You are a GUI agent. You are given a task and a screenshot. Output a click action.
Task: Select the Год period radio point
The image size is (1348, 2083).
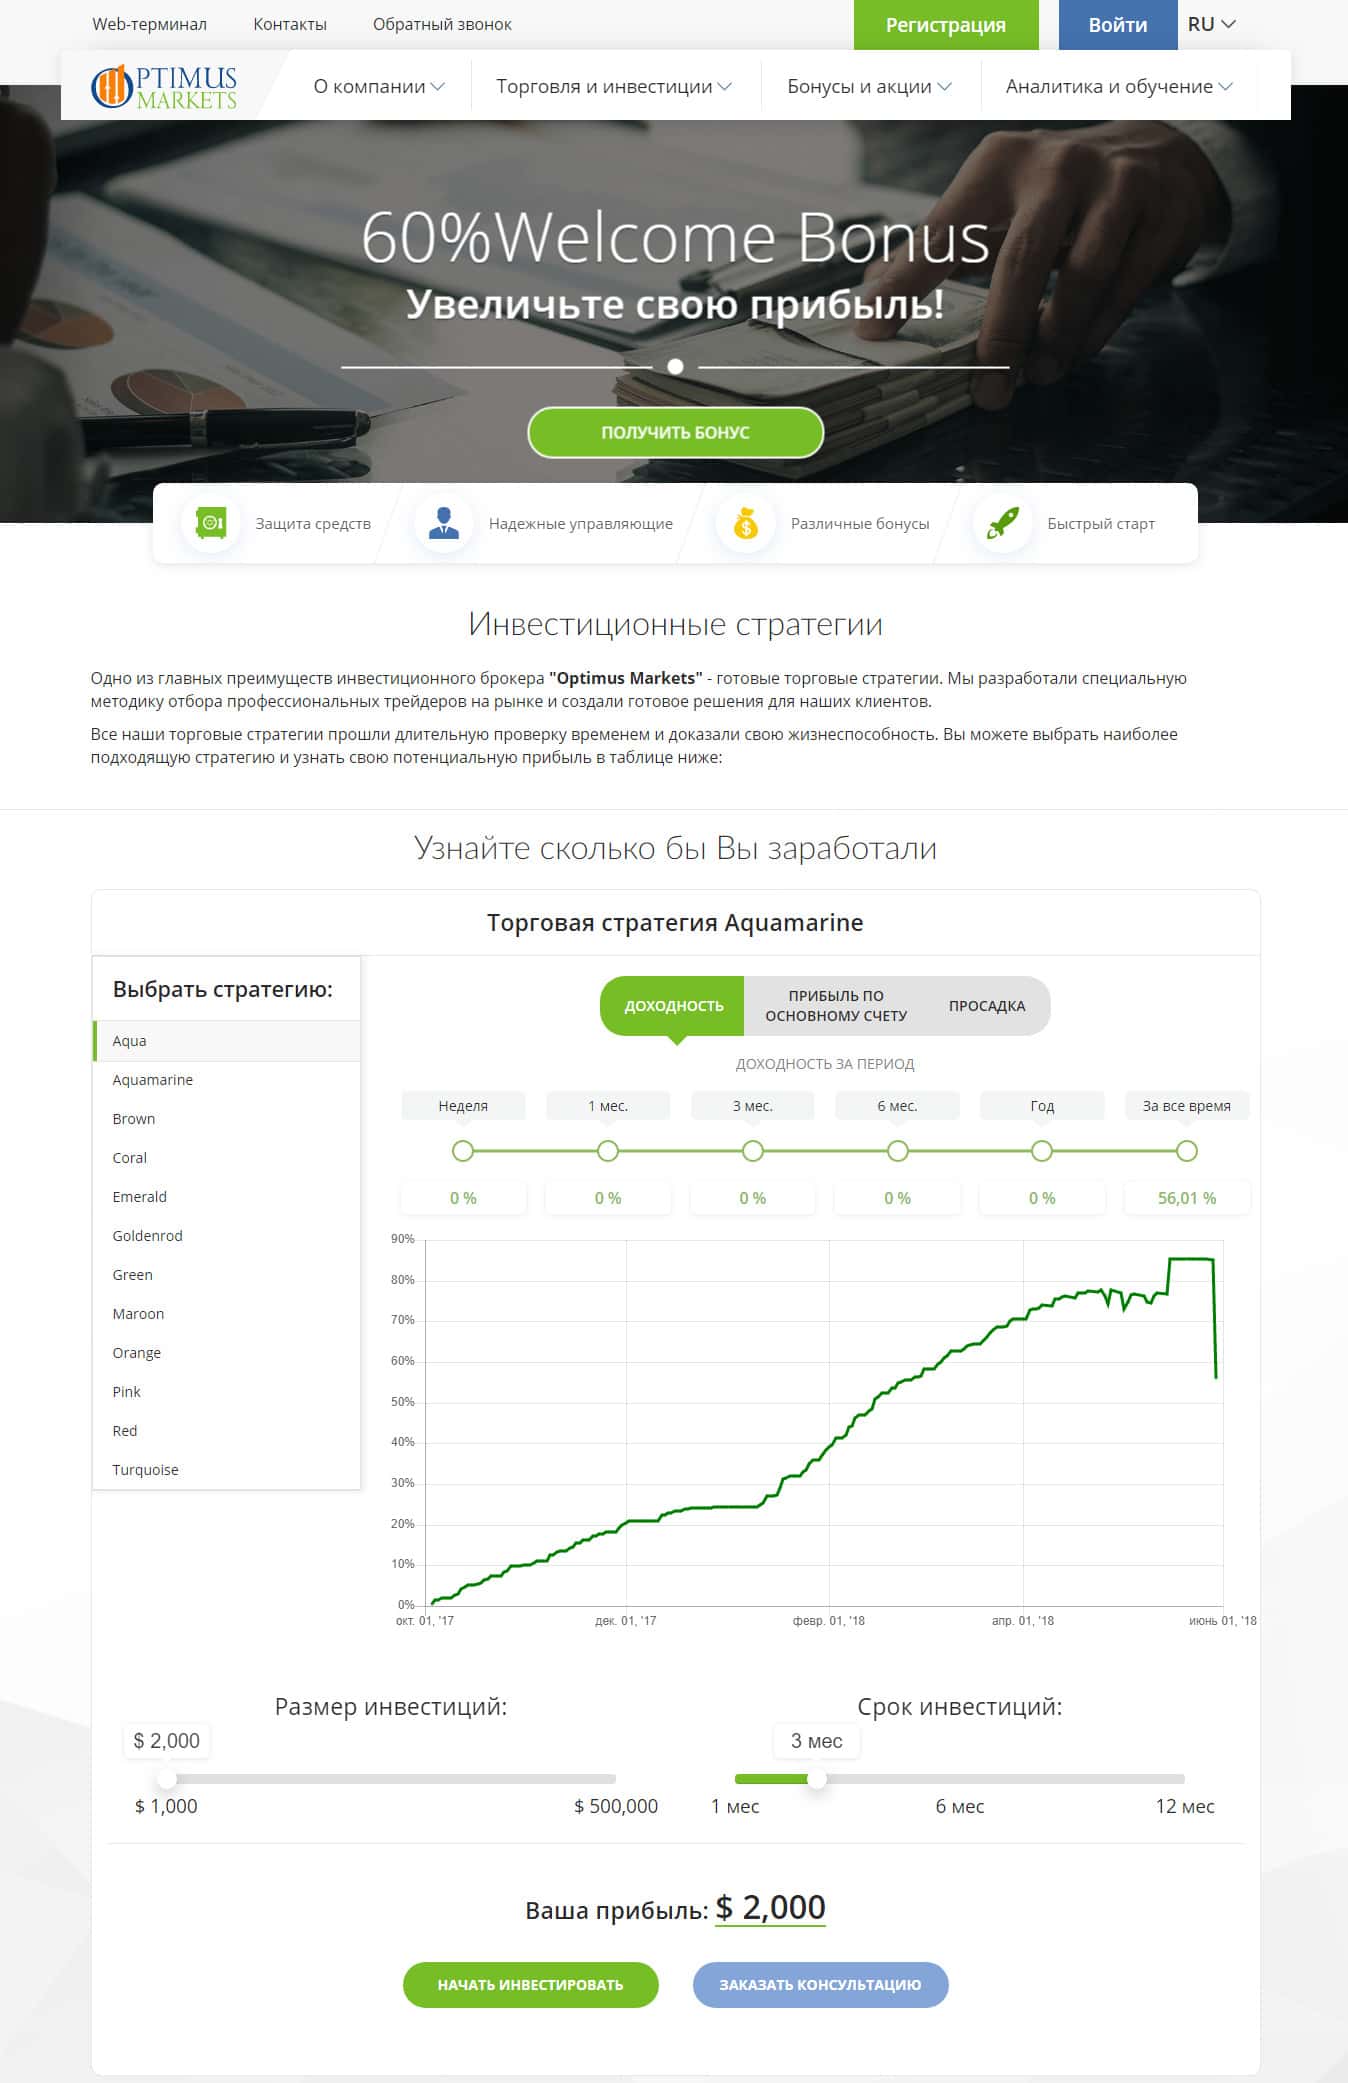tap(1042, 1151)
